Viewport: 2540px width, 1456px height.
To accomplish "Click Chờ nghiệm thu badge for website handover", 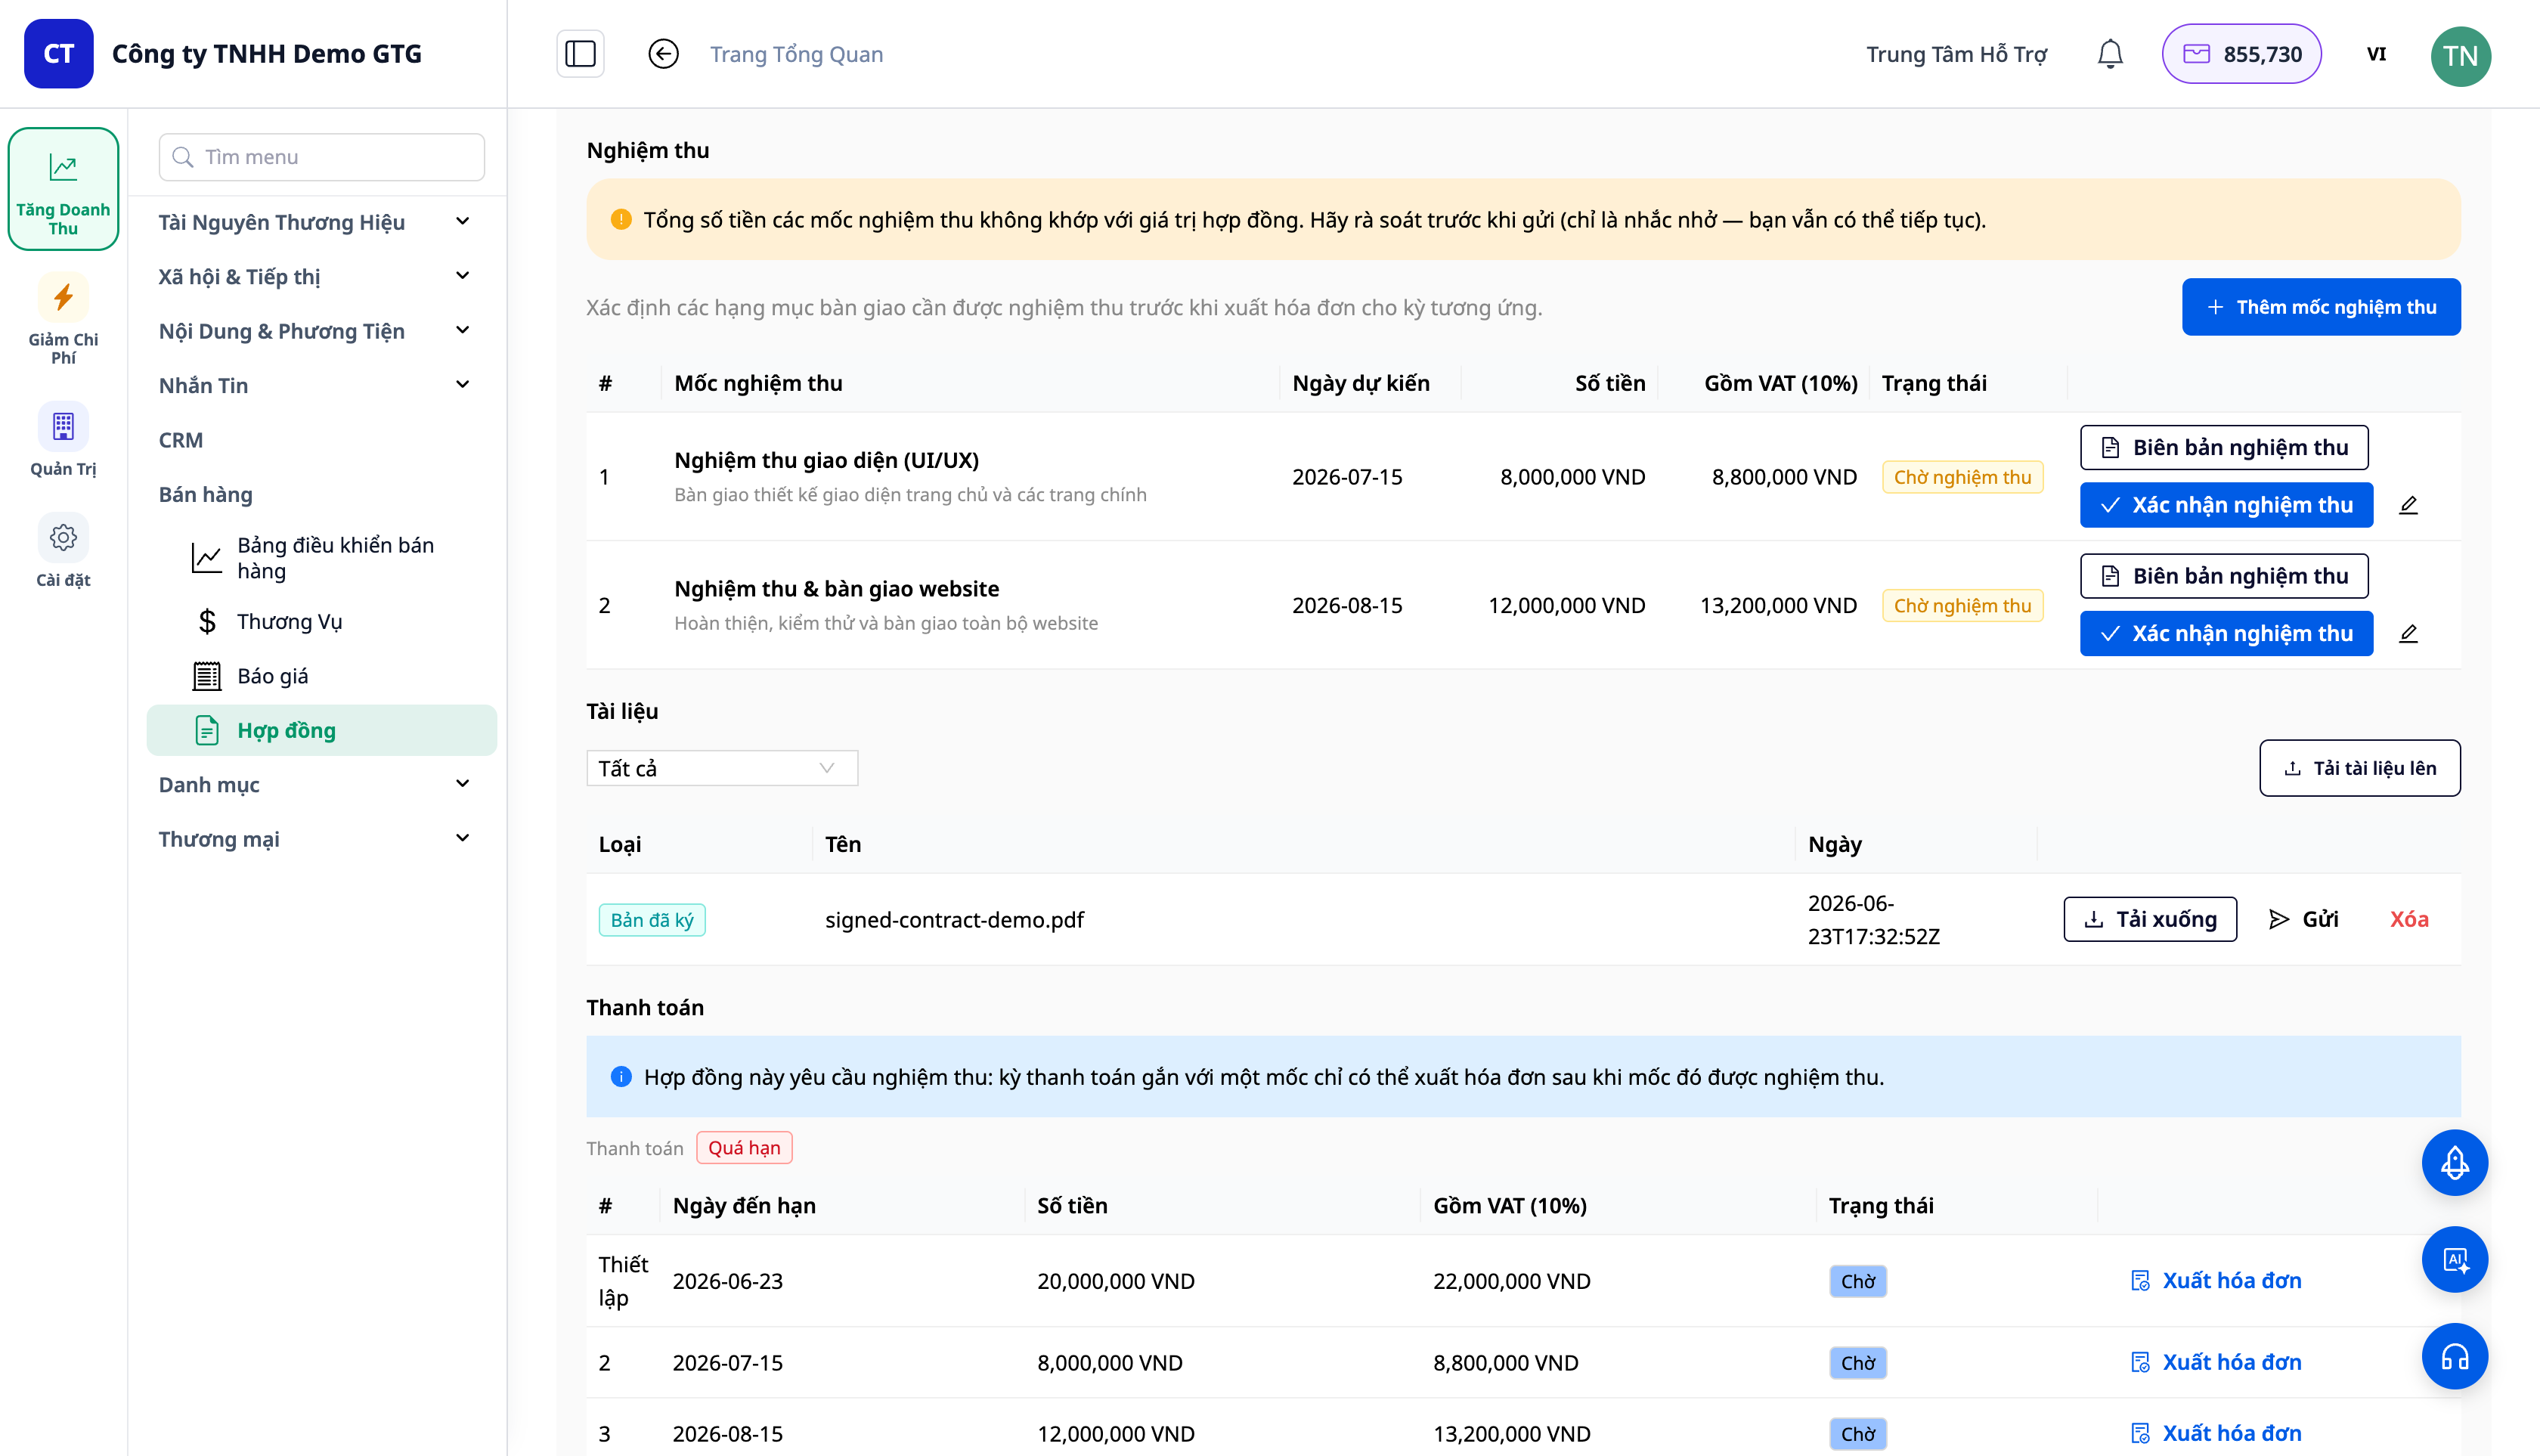I will [x=1962, y=606].
